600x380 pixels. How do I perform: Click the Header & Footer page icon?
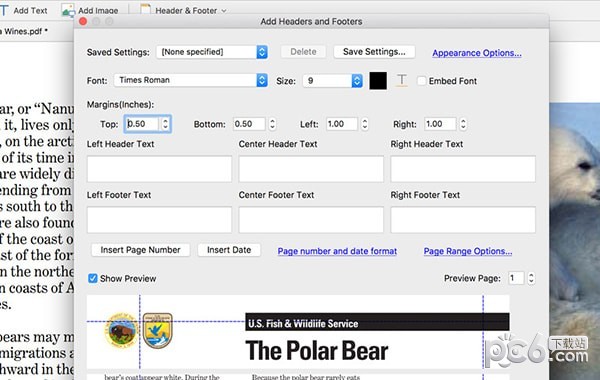point(145,10)
